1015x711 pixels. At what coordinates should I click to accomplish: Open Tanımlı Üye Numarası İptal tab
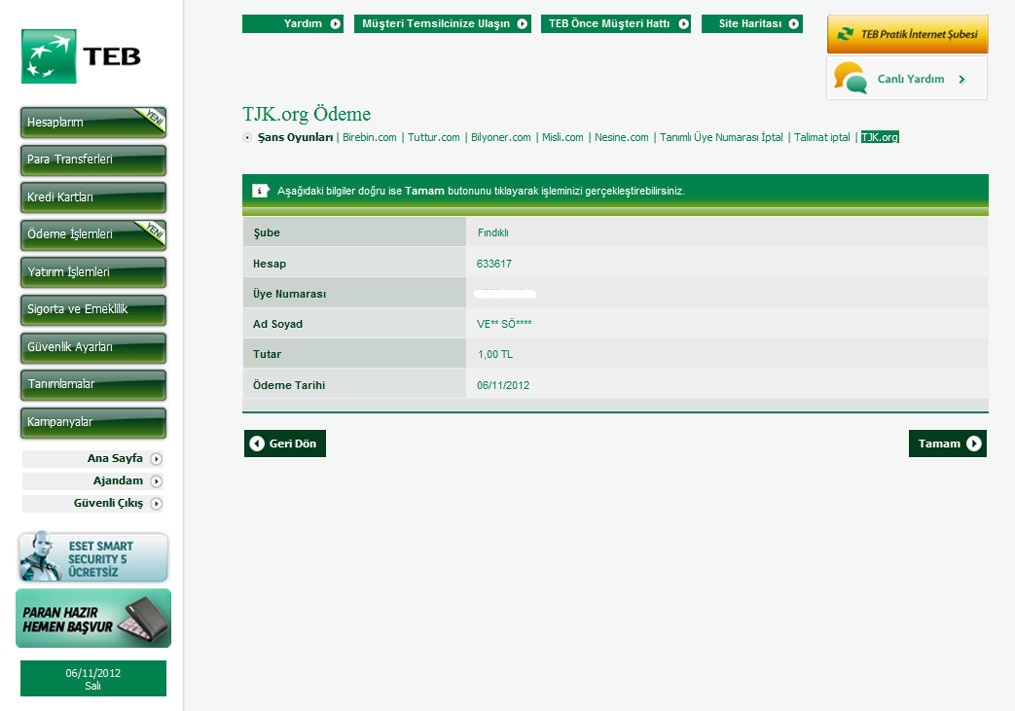(721, 137)
